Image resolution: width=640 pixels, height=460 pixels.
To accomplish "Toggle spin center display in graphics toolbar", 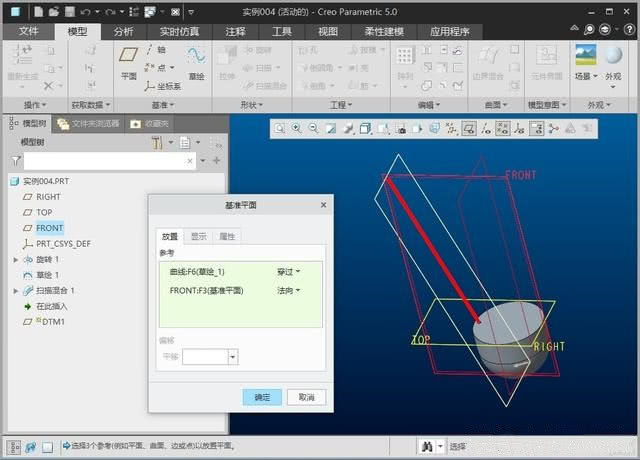I will 553,129.
